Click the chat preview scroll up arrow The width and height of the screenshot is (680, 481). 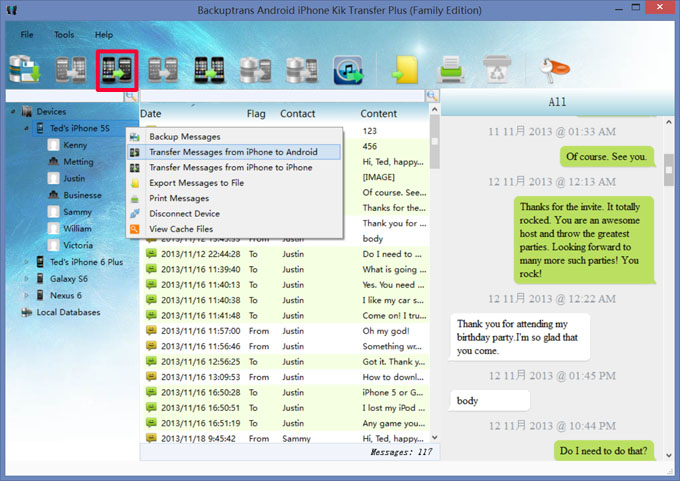pos(669,123)
